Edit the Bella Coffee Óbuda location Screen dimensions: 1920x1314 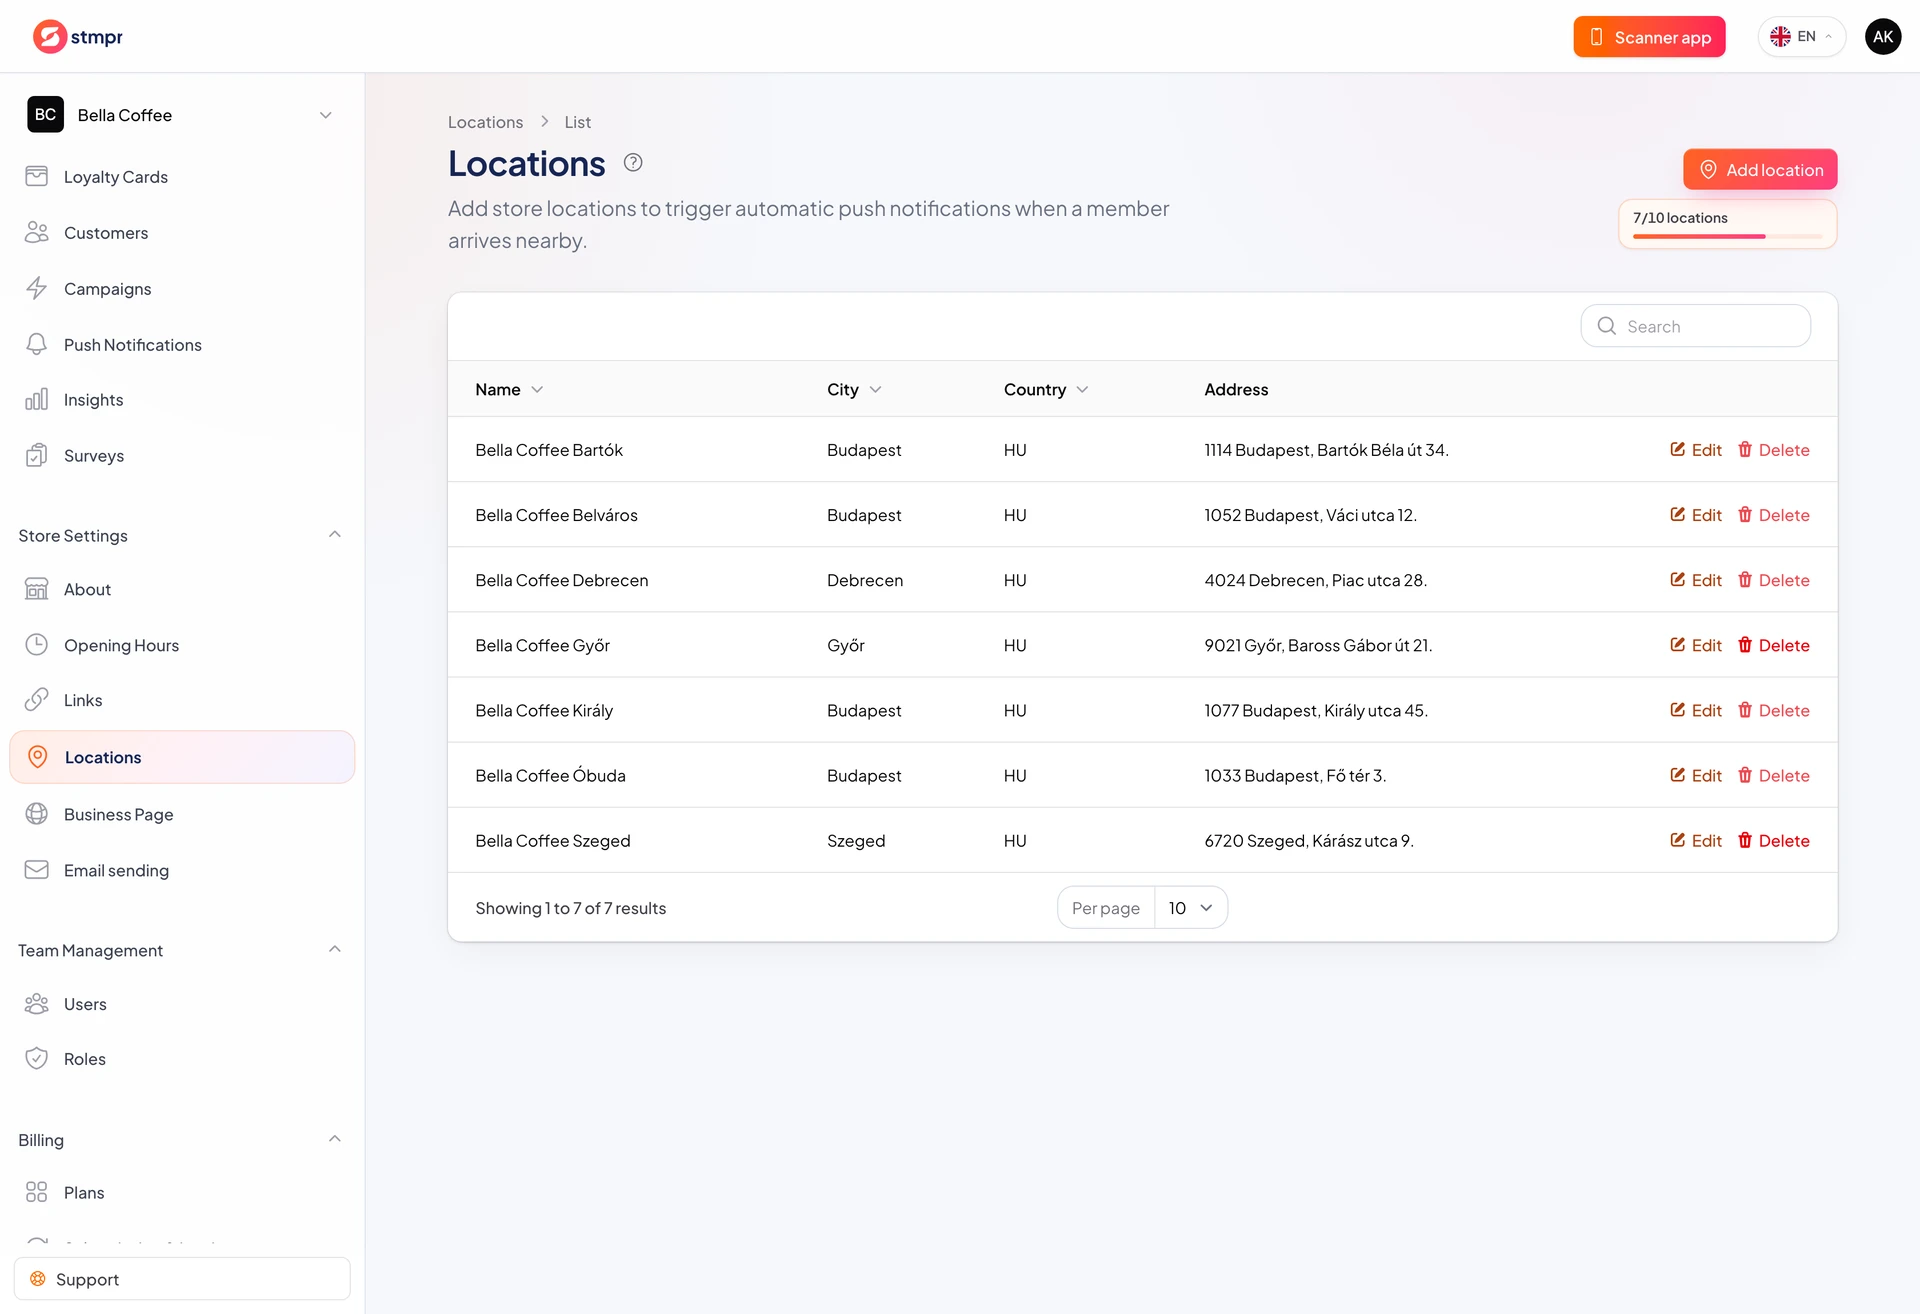coord(1696,775)
